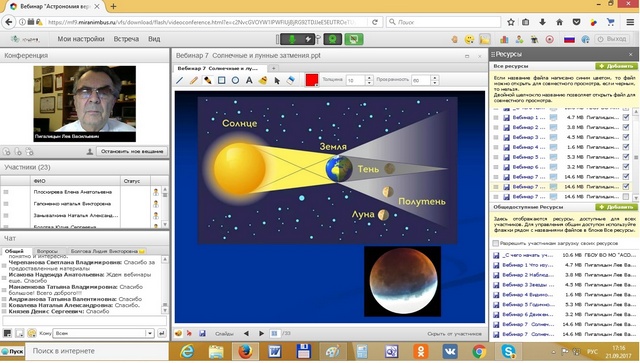This screenshot has height=363, width=640.
Task: Click the green microphone icon
Action: (292, 39)
